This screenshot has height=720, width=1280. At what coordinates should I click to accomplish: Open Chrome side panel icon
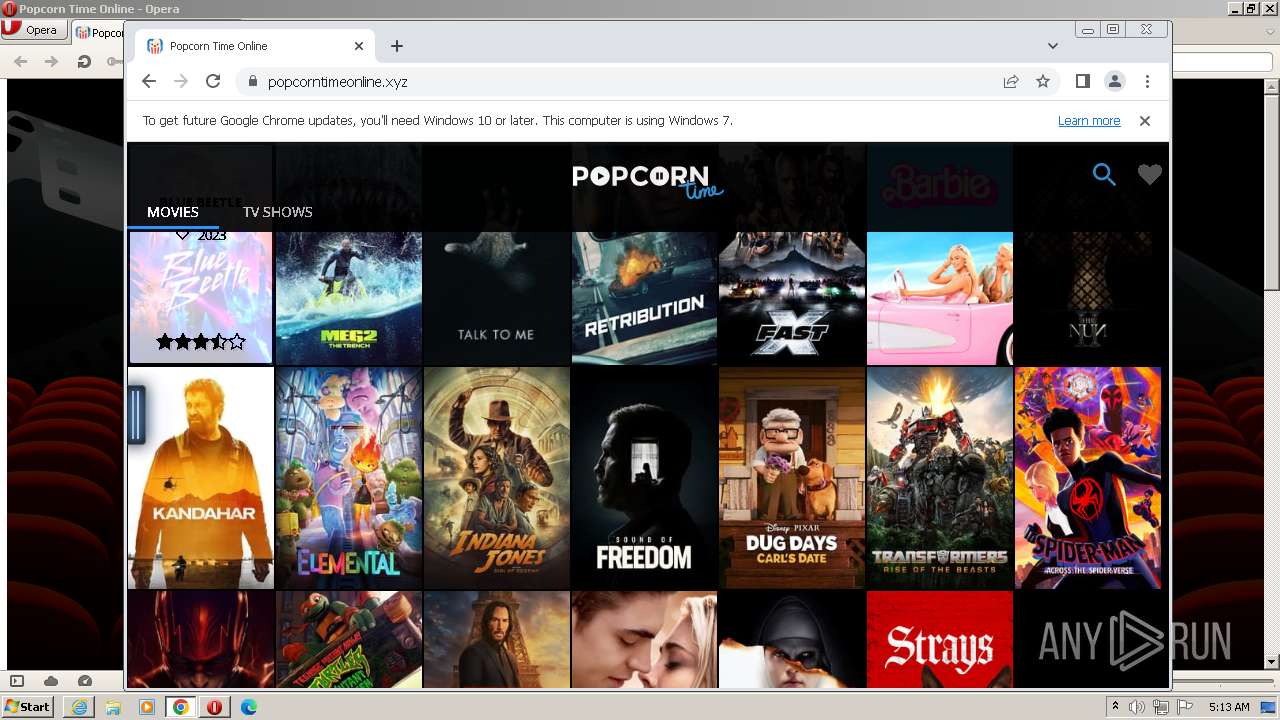pos(1082,82)
